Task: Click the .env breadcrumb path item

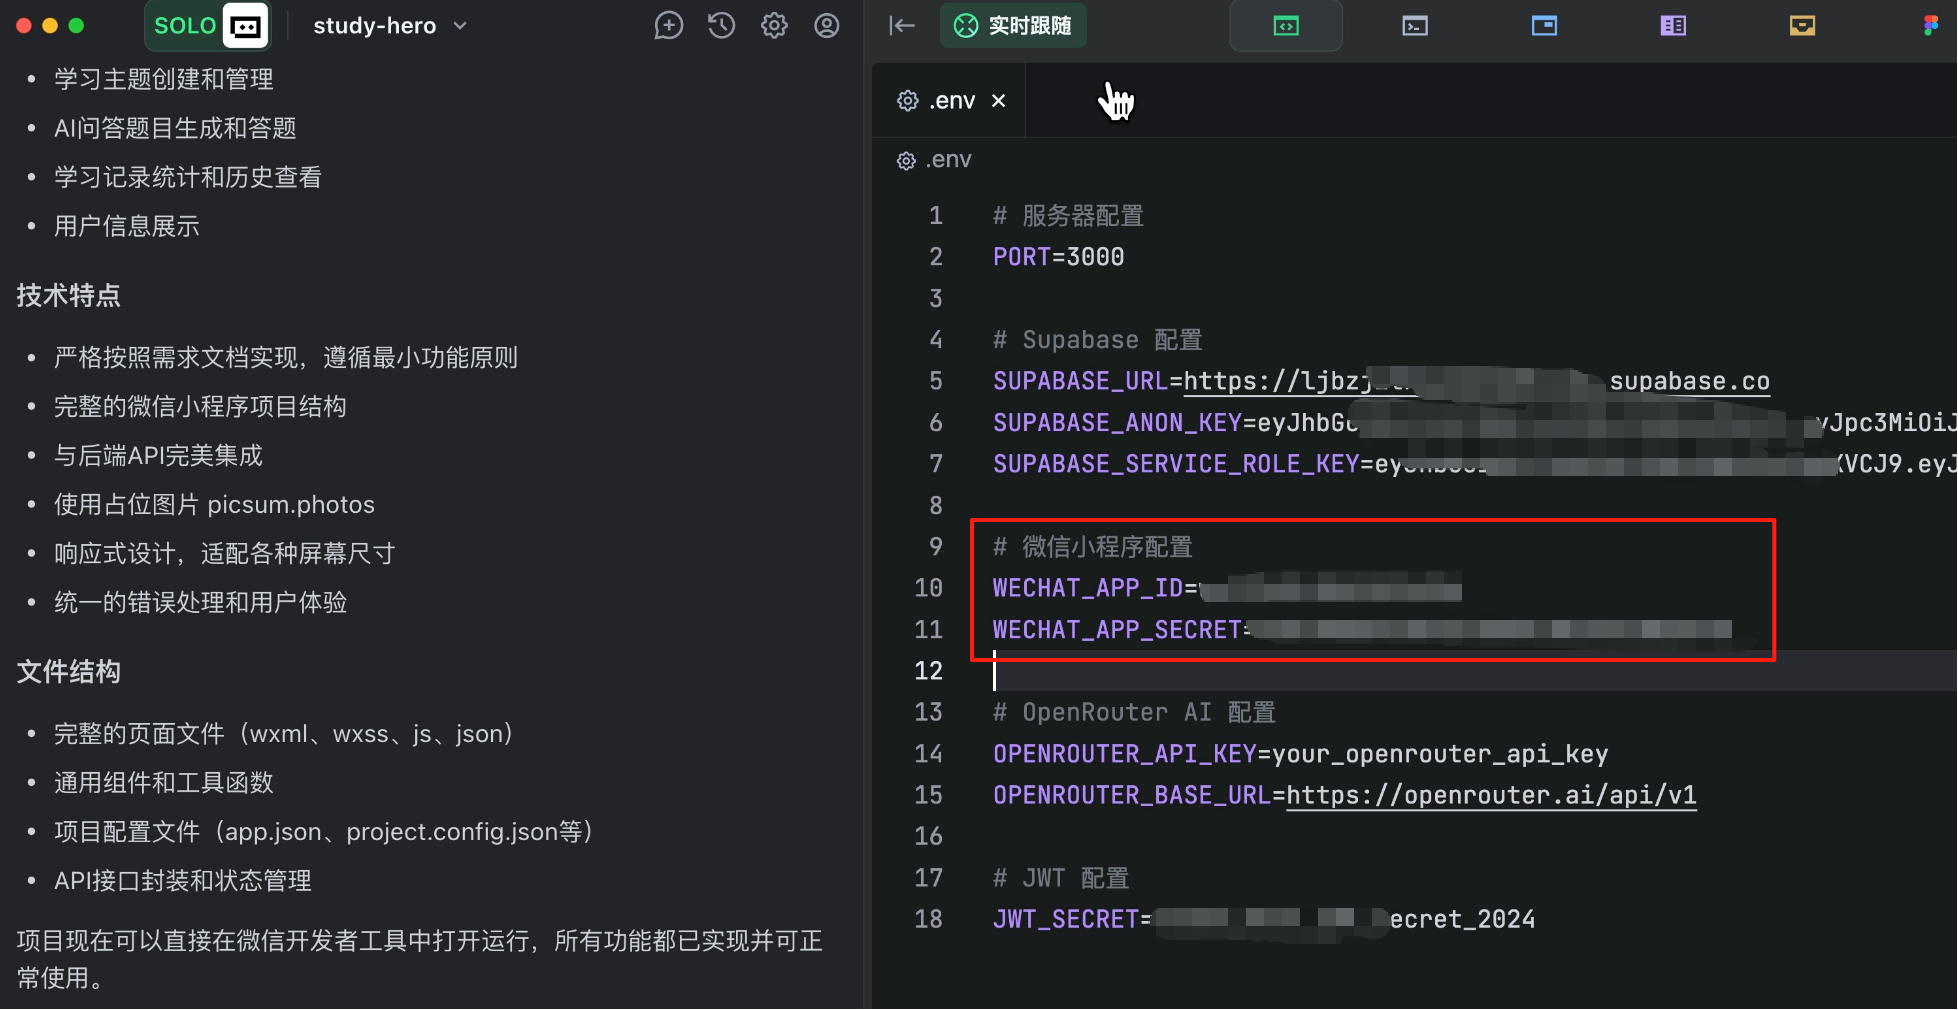Action: (x=947, y=160)
